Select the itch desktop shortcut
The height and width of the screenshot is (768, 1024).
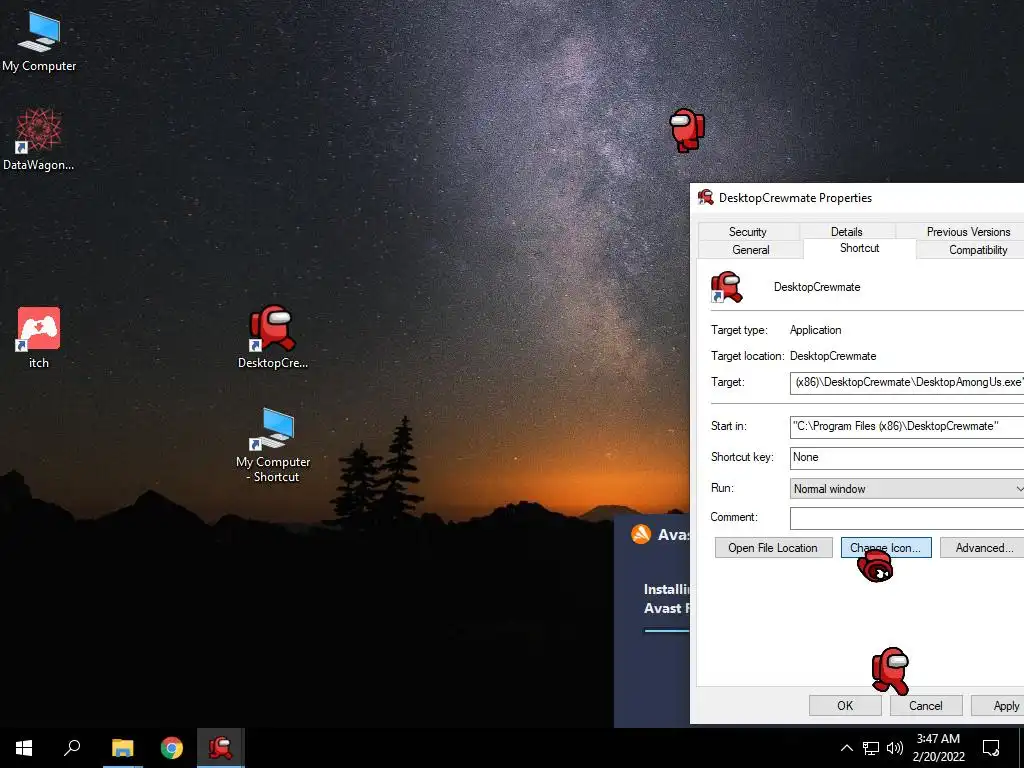click(39, 338)
